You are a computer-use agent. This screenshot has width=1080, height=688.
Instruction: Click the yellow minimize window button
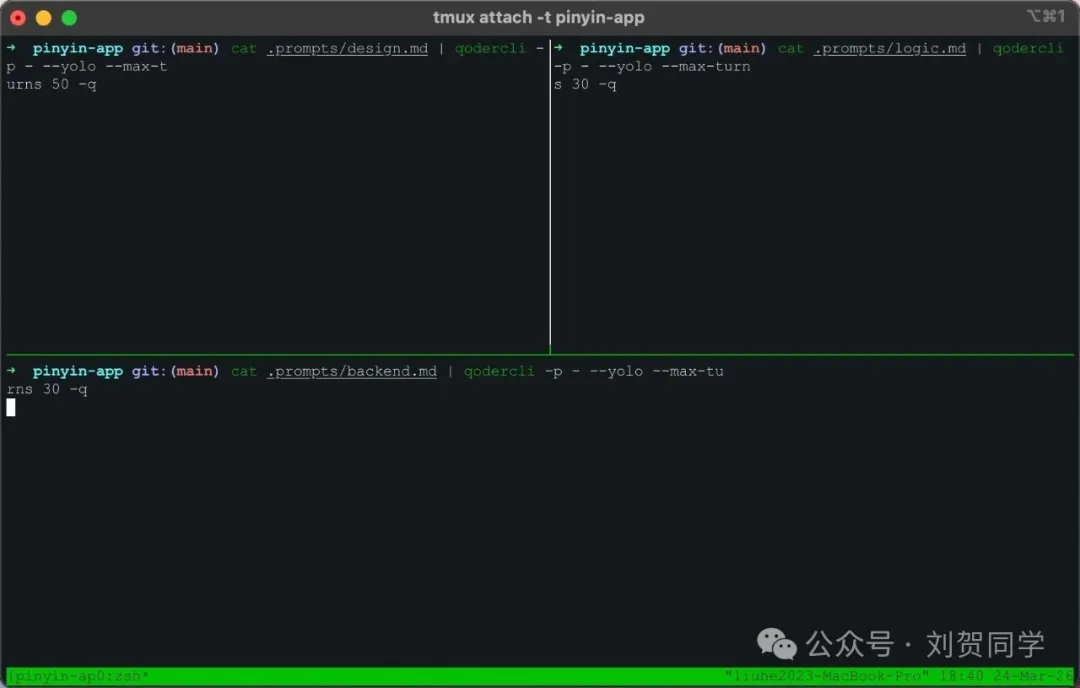tap(43, 18)
